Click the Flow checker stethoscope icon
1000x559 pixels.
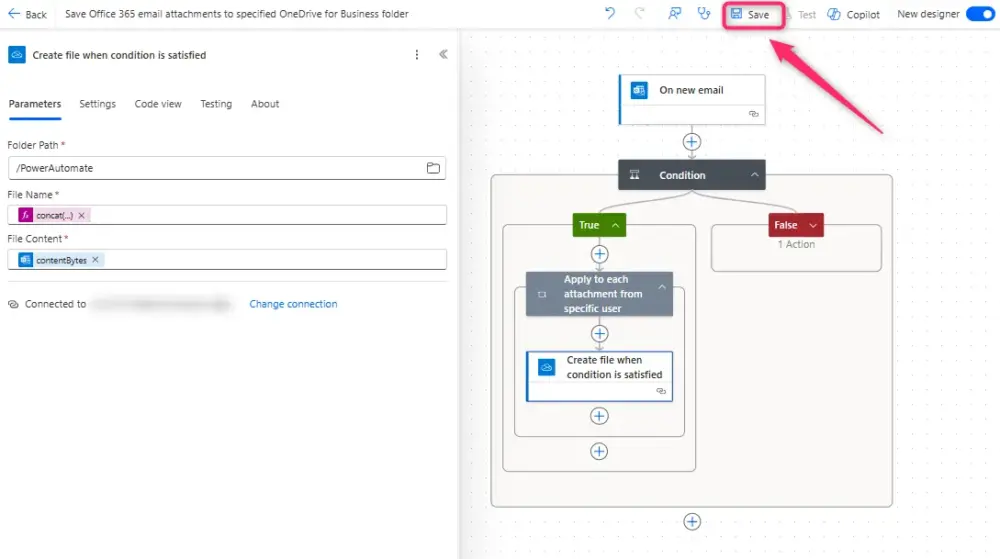click(x=704, y=14)
